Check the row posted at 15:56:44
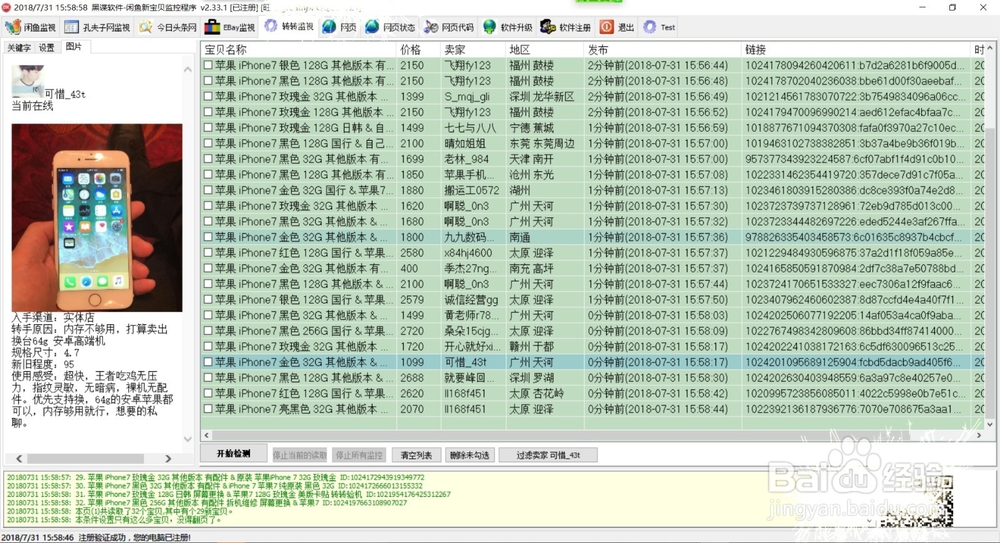 pyautogui.click(x=208, y=65)
